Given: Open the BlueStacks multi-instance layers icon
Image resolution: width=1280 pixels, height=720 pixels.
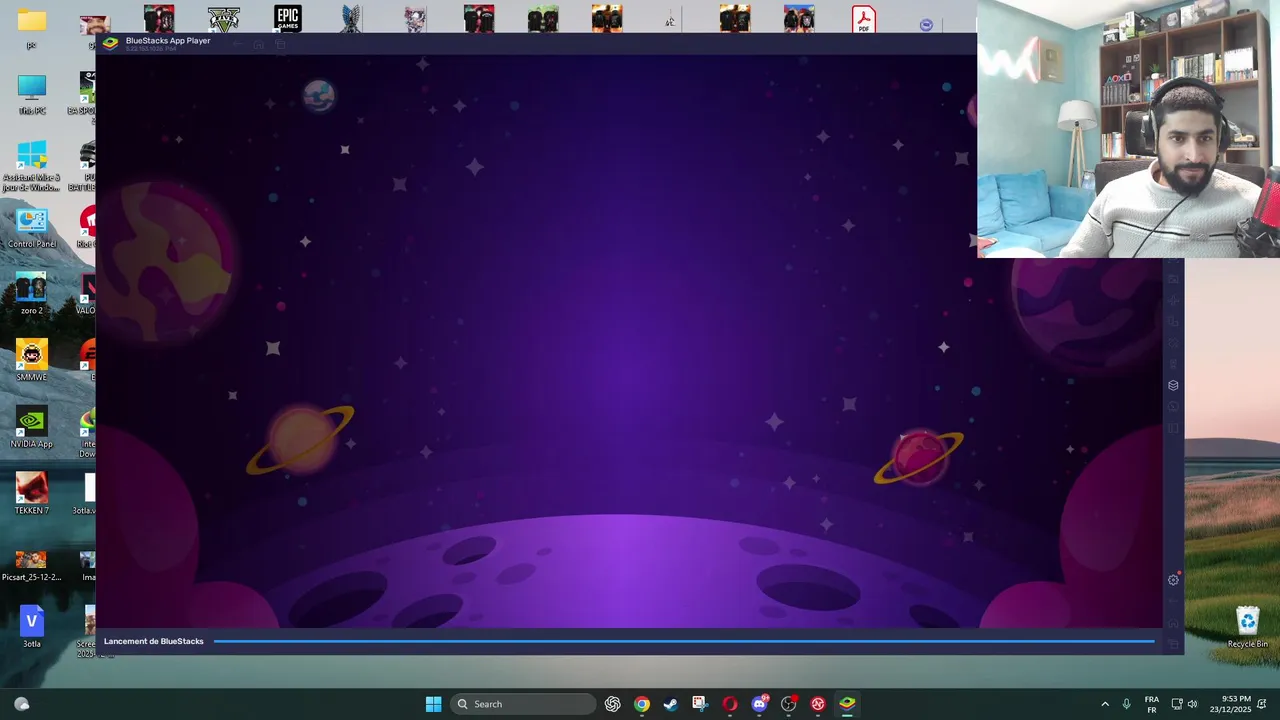Looking at the screenshot, I should 1173,385.
